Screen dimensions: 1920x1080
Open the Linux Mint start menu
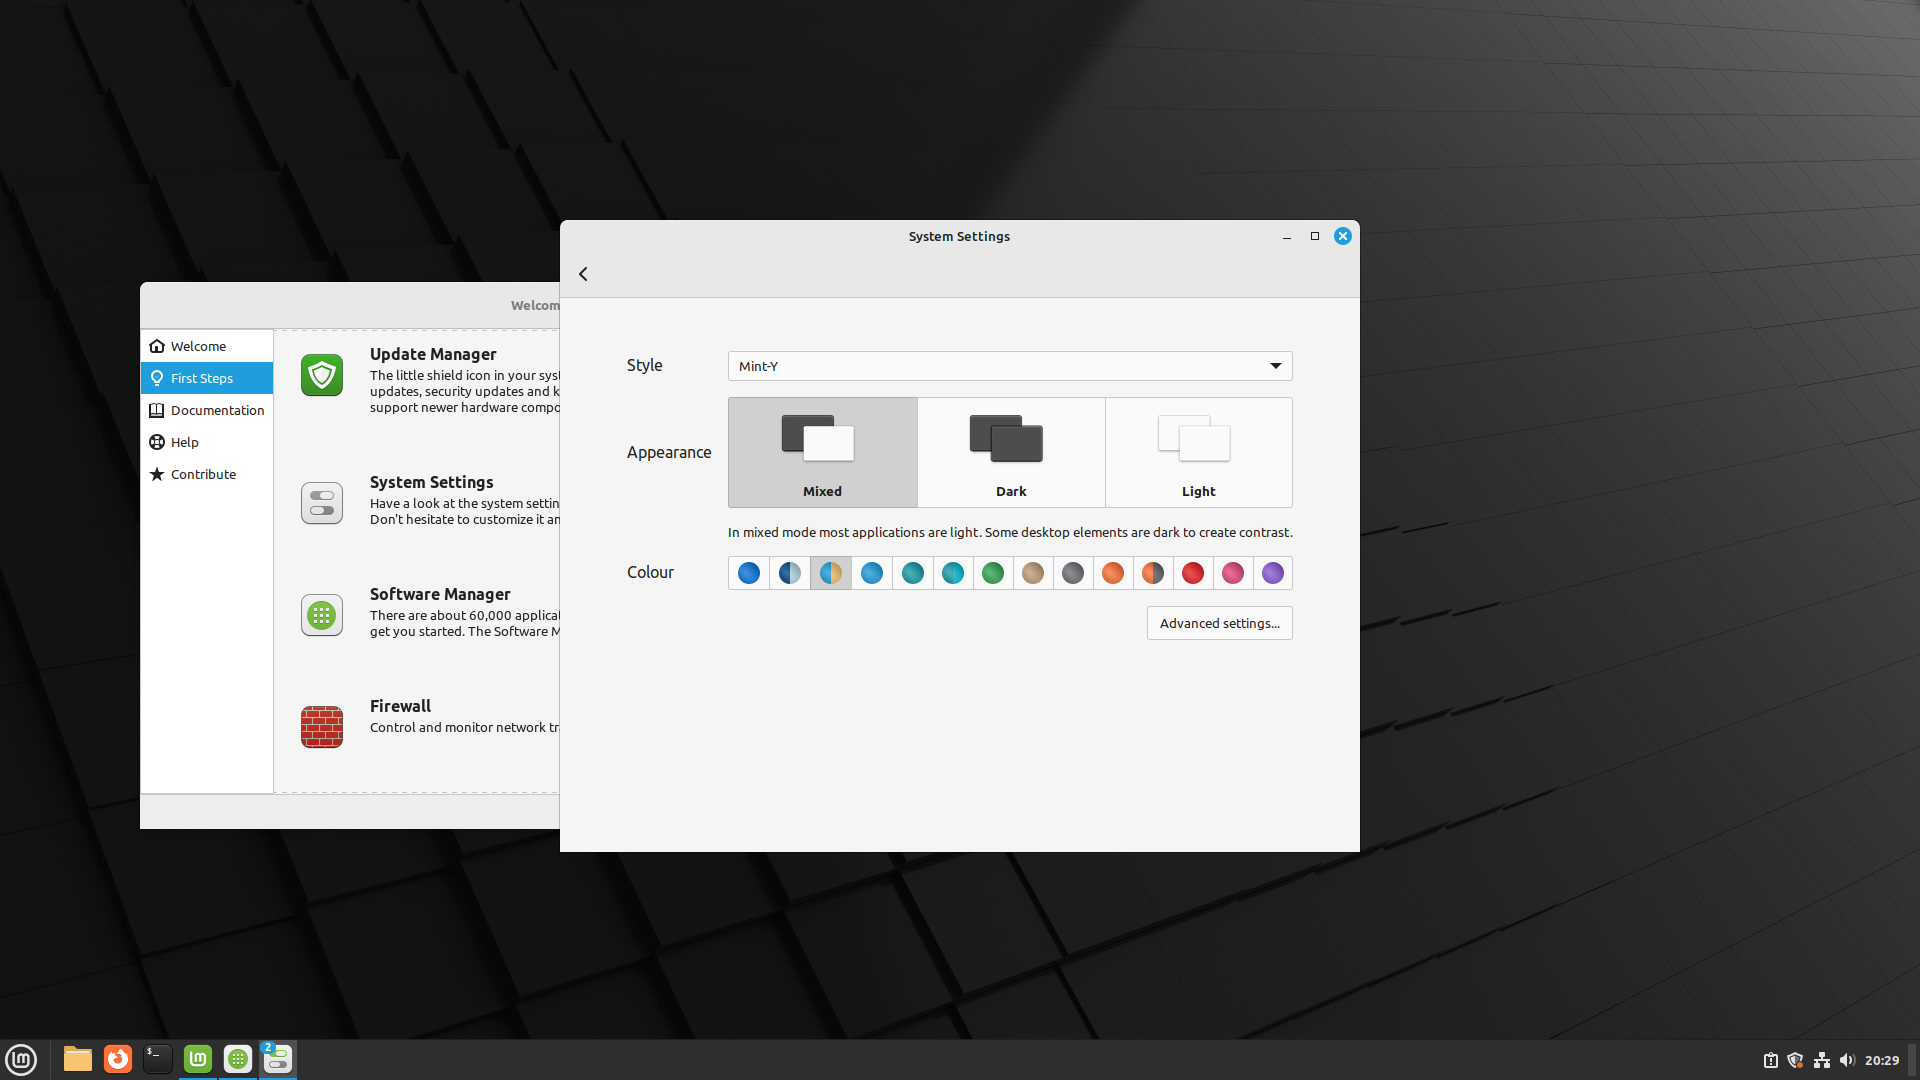21,1059
